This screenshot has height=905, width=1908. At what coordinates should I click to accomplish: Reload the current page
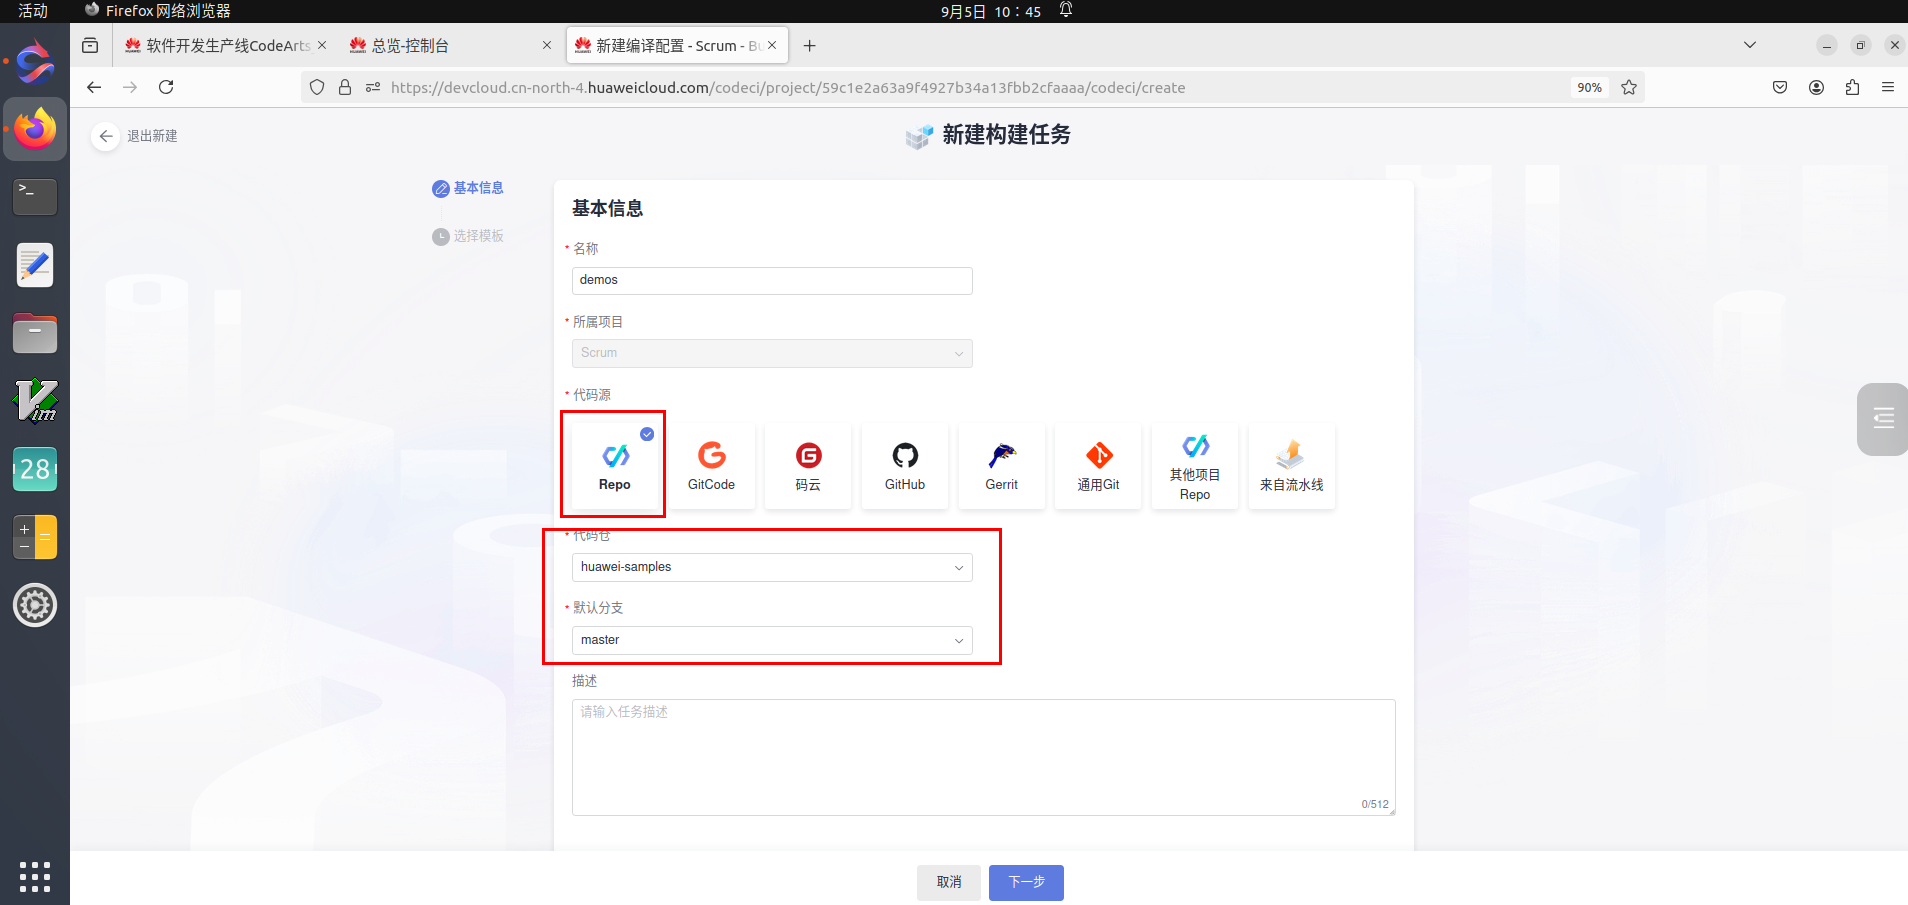pyautogui.click(x=166, y=87)
